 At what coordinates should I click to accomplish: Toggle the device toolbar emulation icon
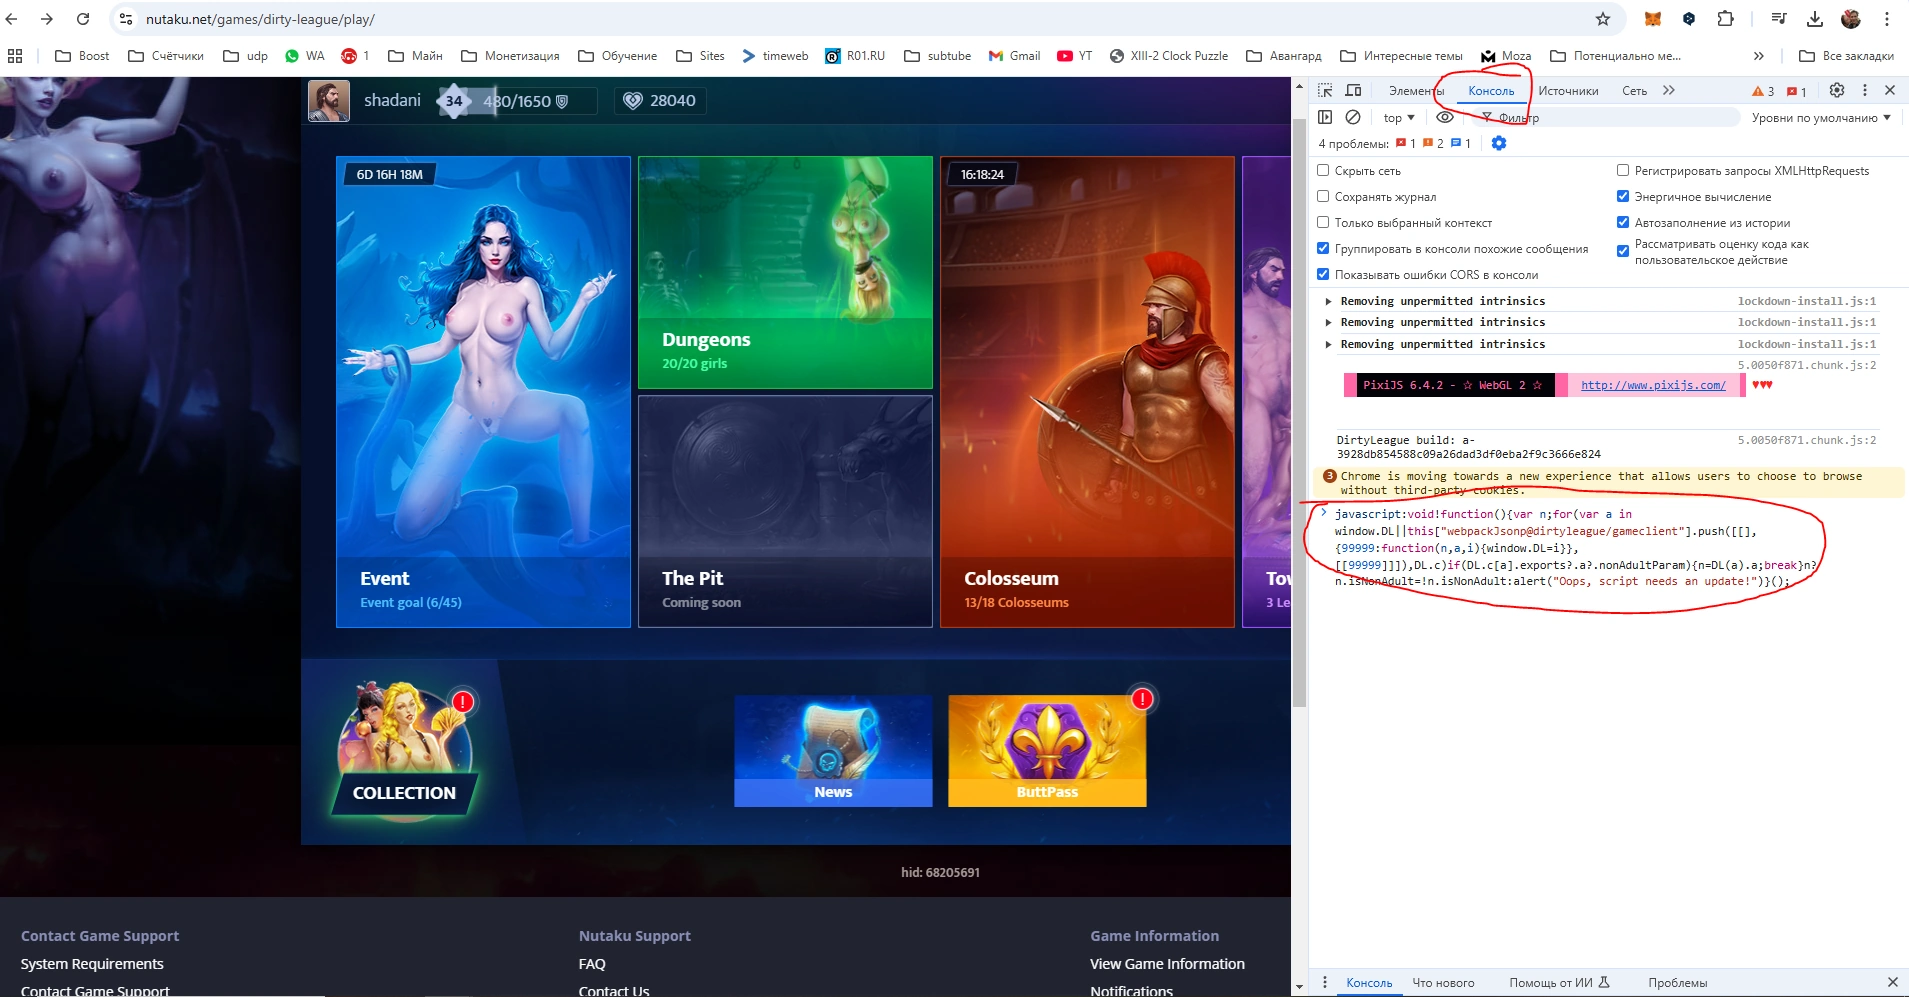click(x=1353, y=90)
